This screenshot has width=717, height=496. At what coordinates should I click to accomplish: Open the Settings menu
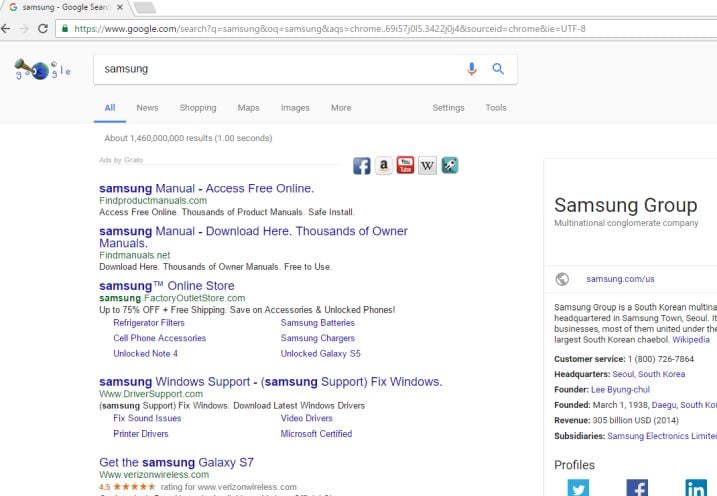coord(448,108)
